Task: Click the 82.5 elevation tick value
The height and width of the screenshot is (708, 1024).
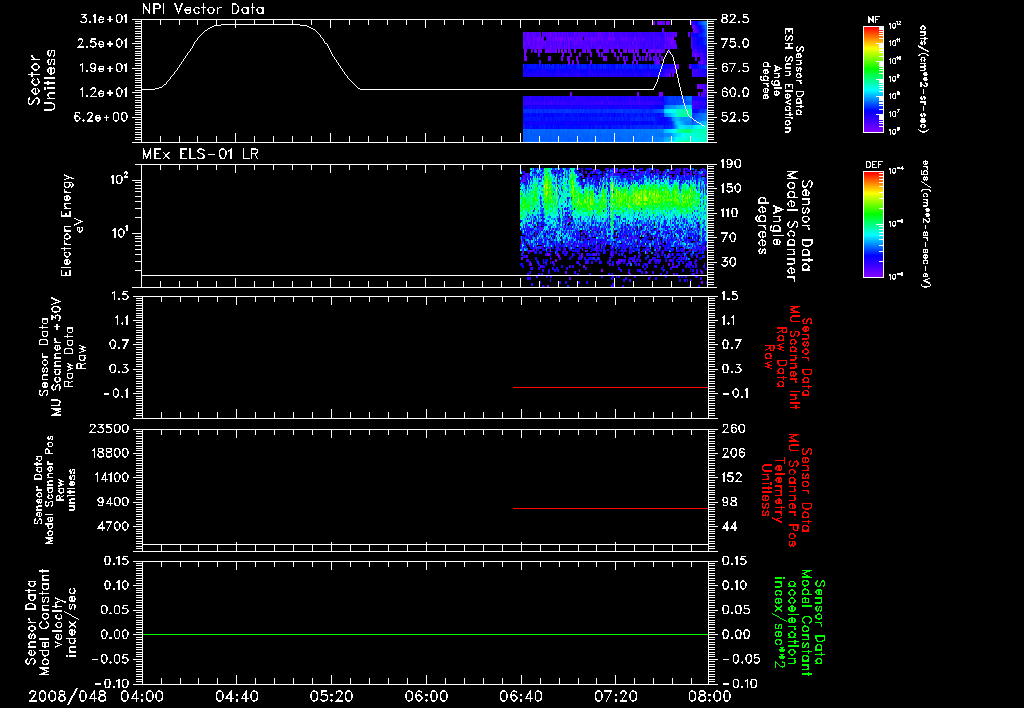Action: (735, 19)
